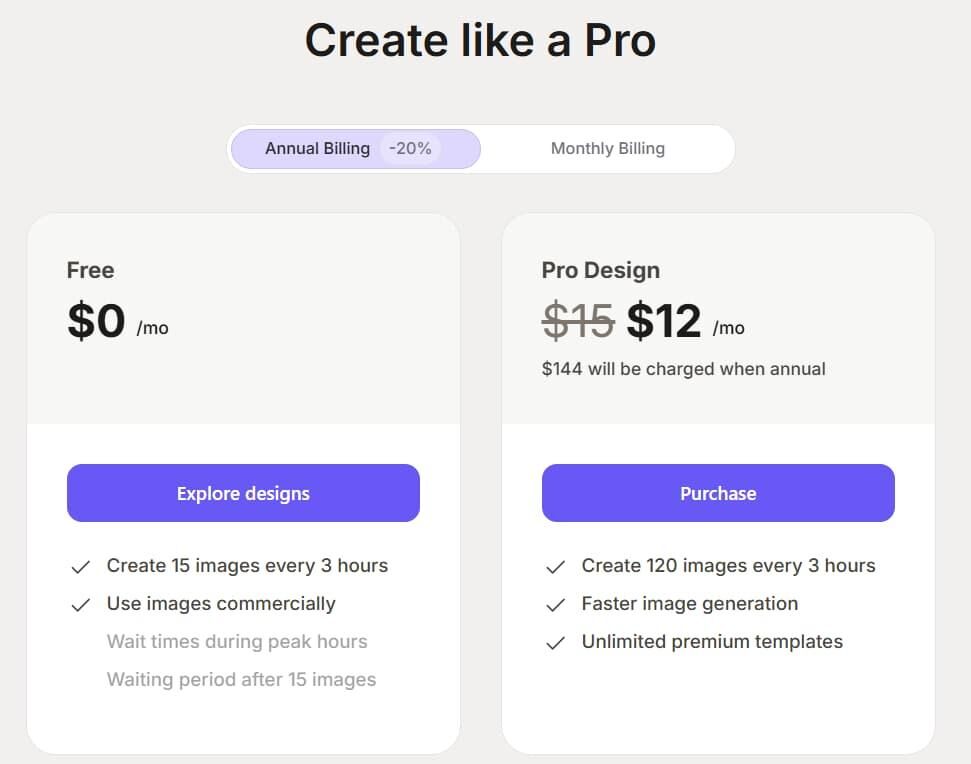Image resolution: width=971 pixels, height=764 pixels.
Task: Click checkmark beside "Create 120 images every 3 hours"
Action: point(556,567)
